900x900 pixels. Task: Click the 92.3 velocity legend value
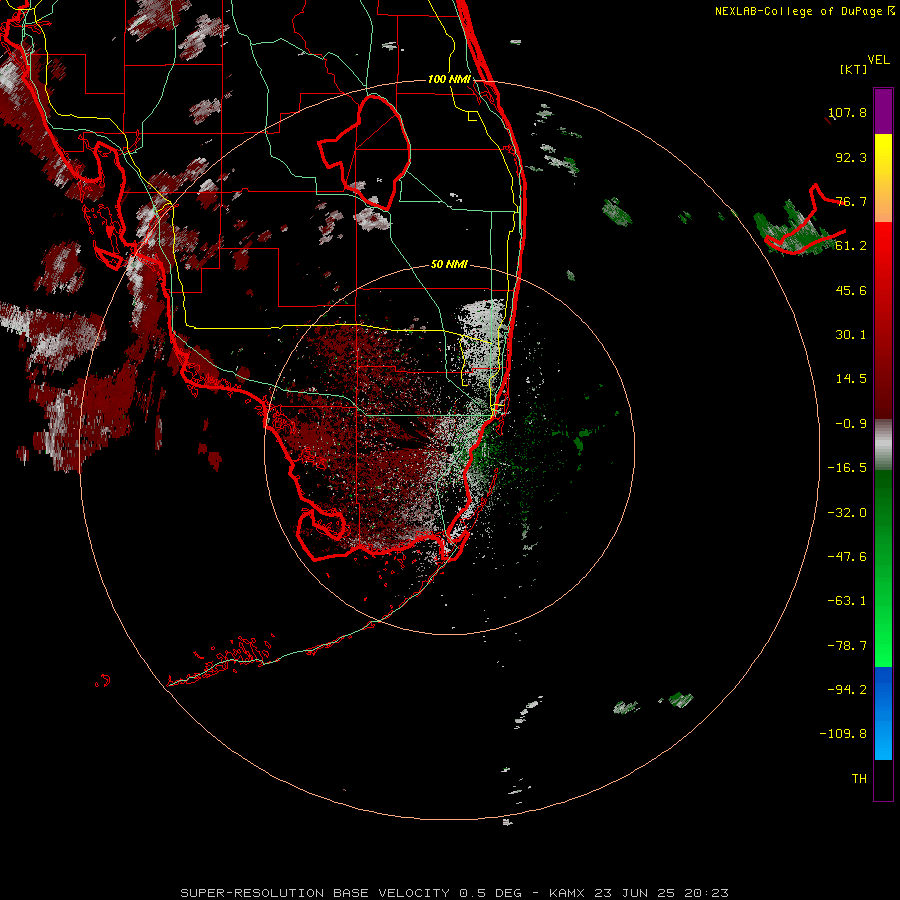(x=851, y=157)
